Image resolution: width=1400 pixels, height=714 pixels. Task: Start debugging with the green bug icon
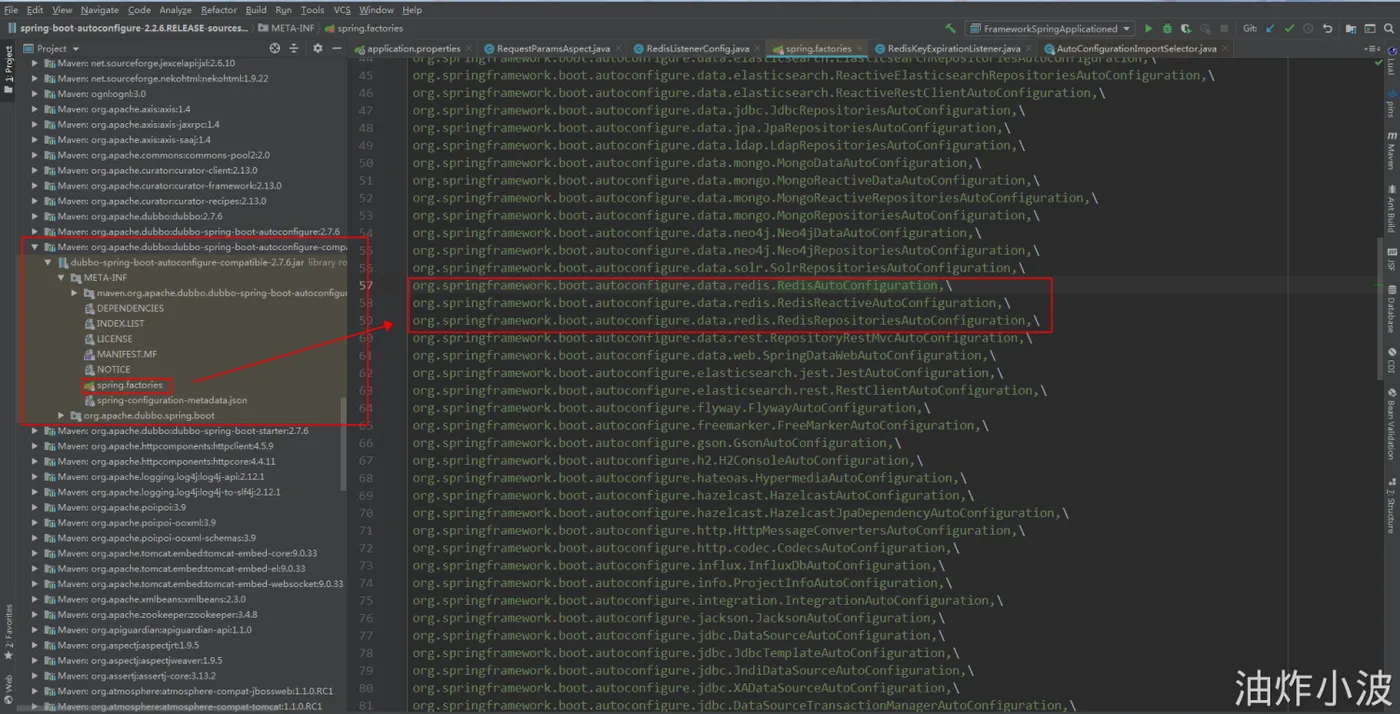1167,28
